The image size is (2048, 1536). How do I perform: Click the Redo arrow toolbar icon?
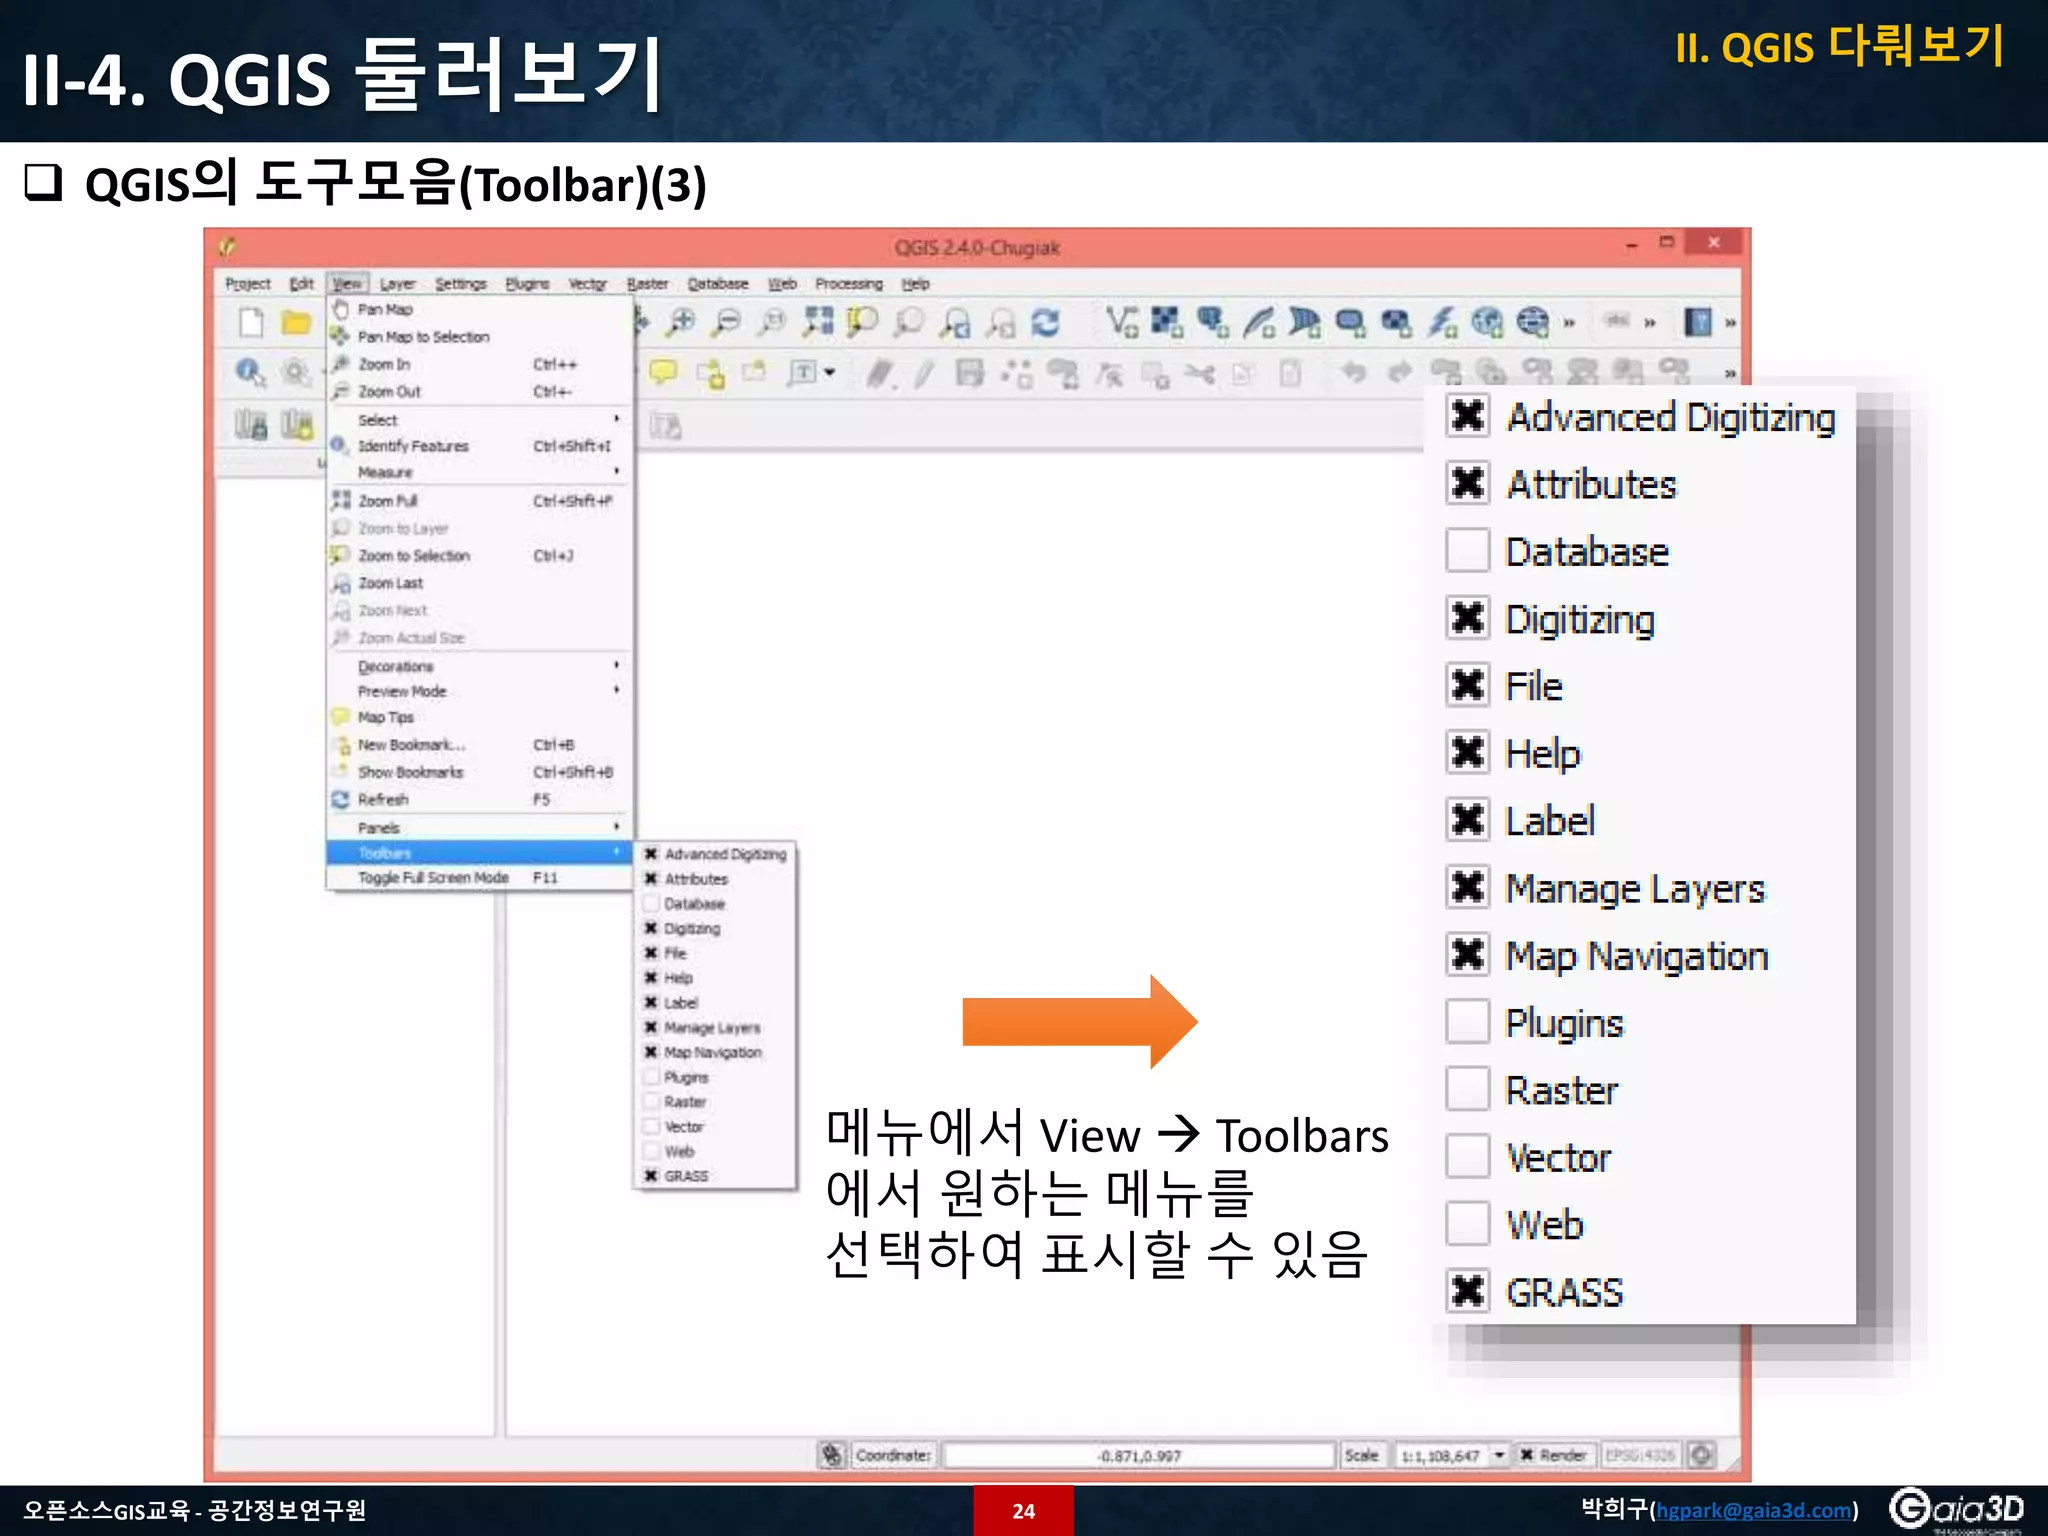(x=1399, y=373)
